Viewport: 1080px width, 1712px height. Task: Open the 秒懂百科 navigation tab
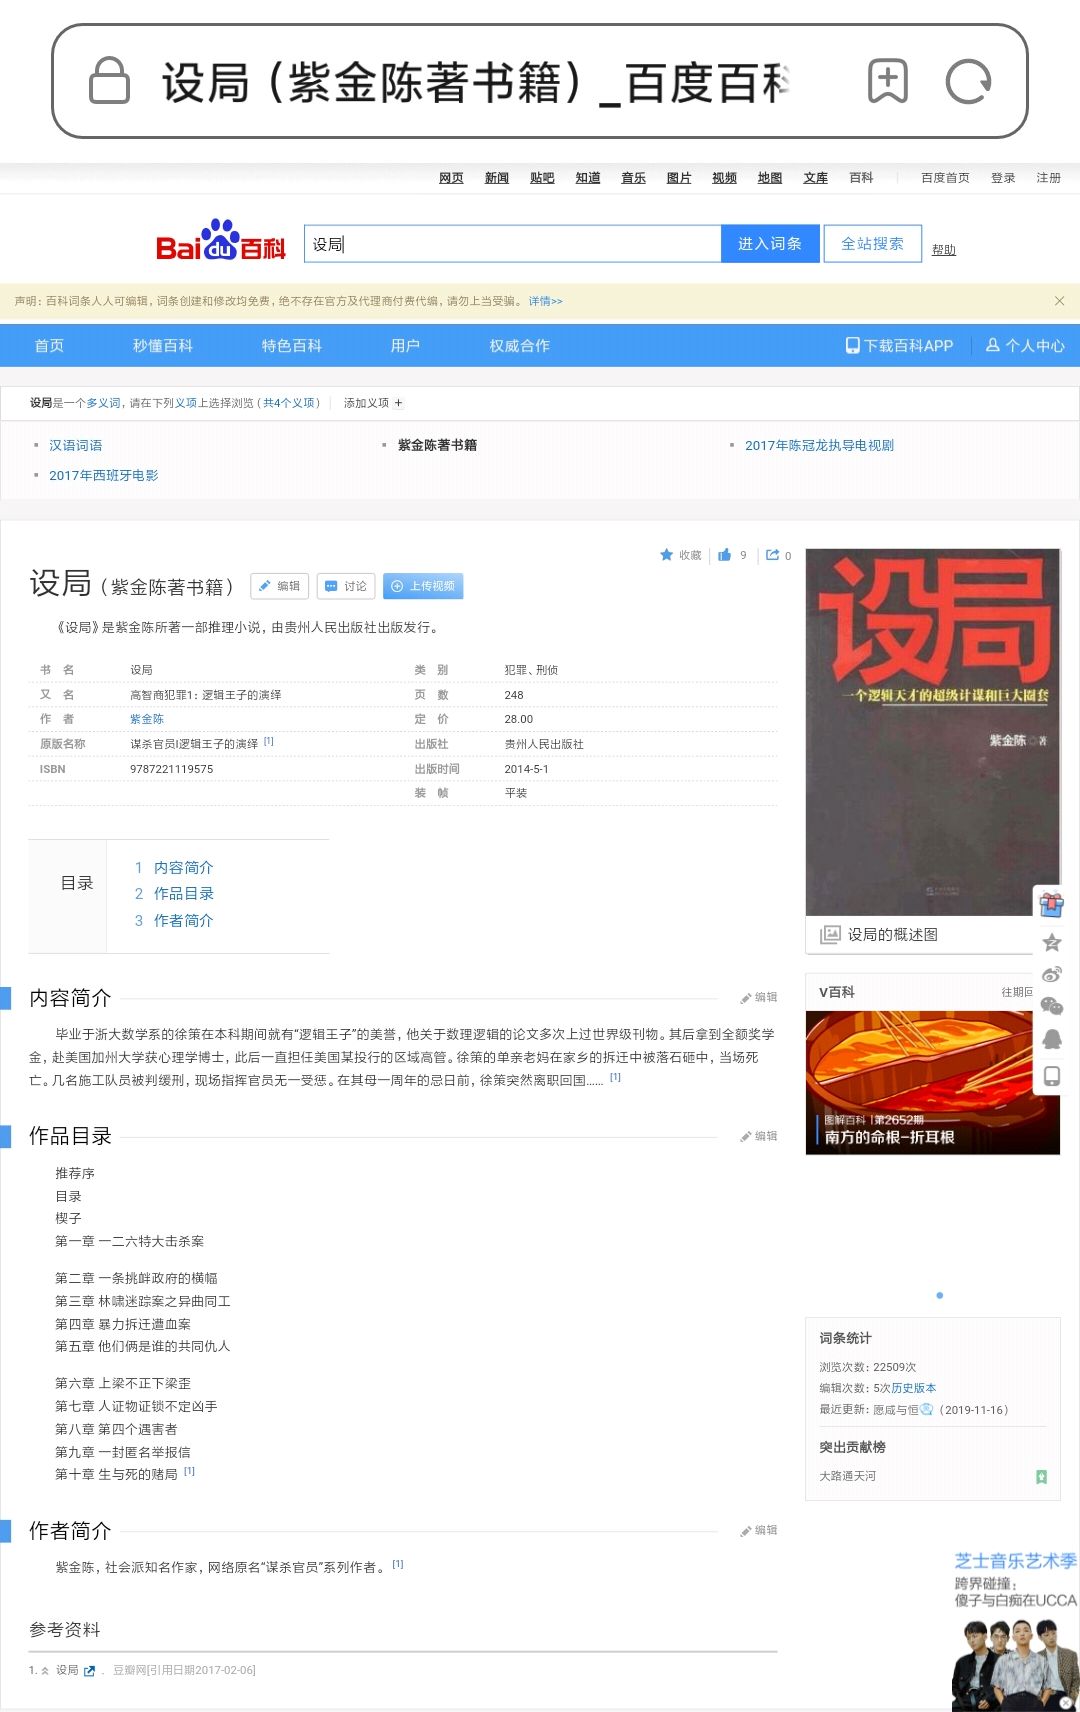163,346
